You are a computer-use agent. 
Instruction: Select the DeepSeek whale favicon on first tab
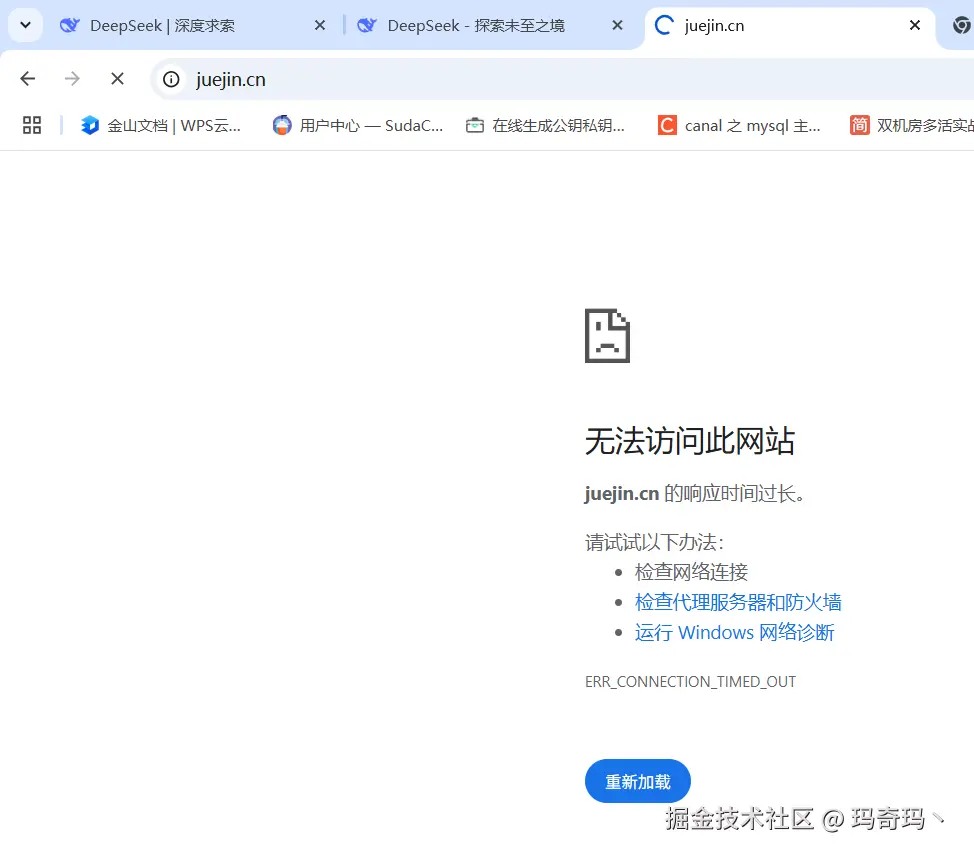[x=68, y=25]
